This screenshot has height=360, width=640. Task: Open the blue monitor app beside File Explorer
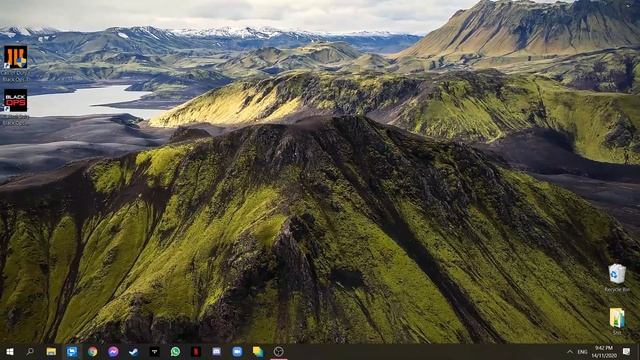click(x=72, y=351)
